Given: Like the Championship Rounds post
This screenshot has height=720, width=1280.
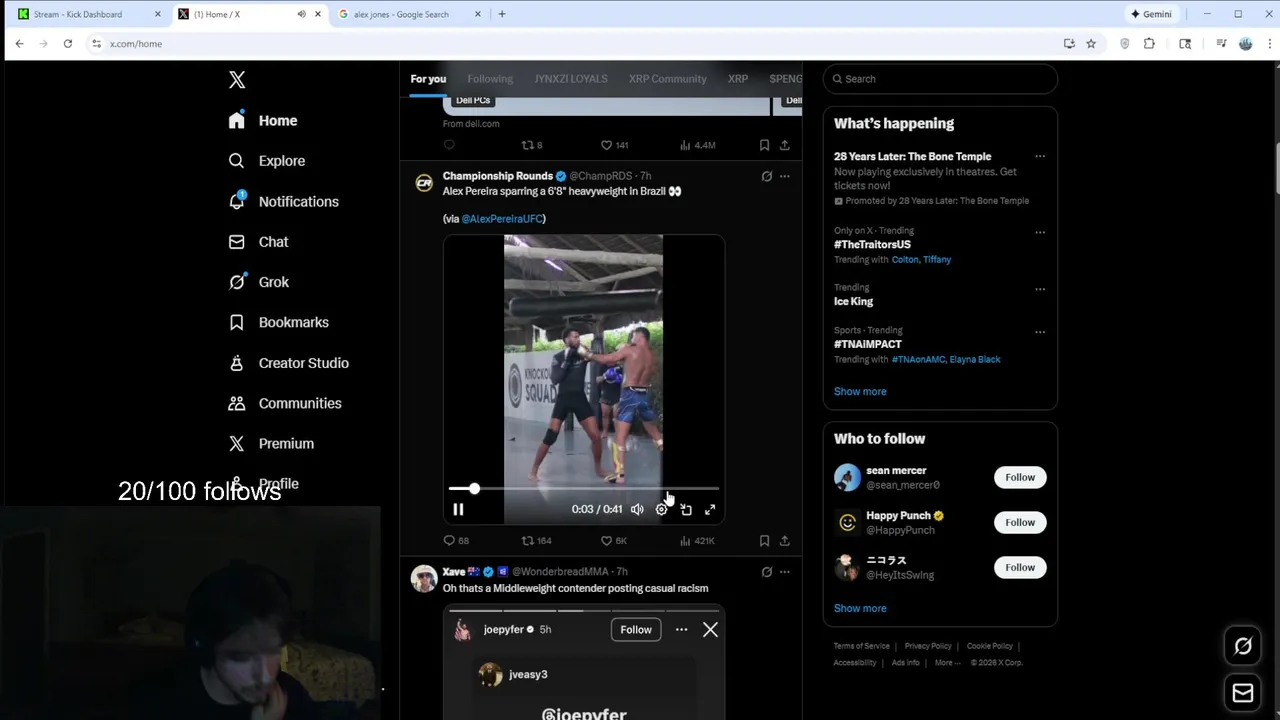Looking at the screenshot, I should pos(613,541).
